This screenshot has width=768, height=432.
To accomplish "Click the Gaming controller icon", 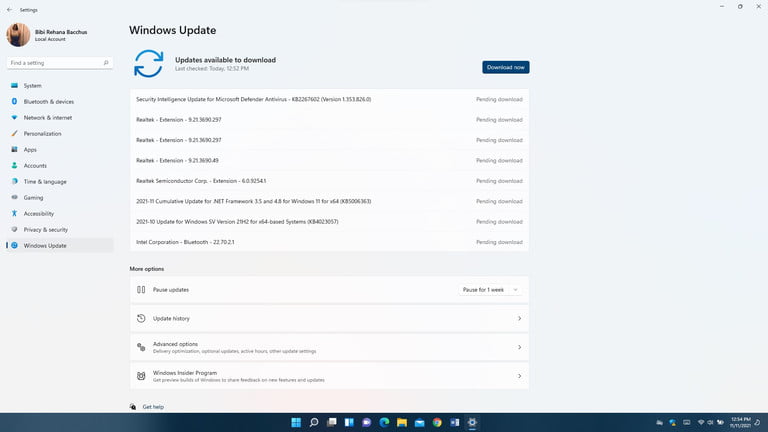I will tap(14, 197).
